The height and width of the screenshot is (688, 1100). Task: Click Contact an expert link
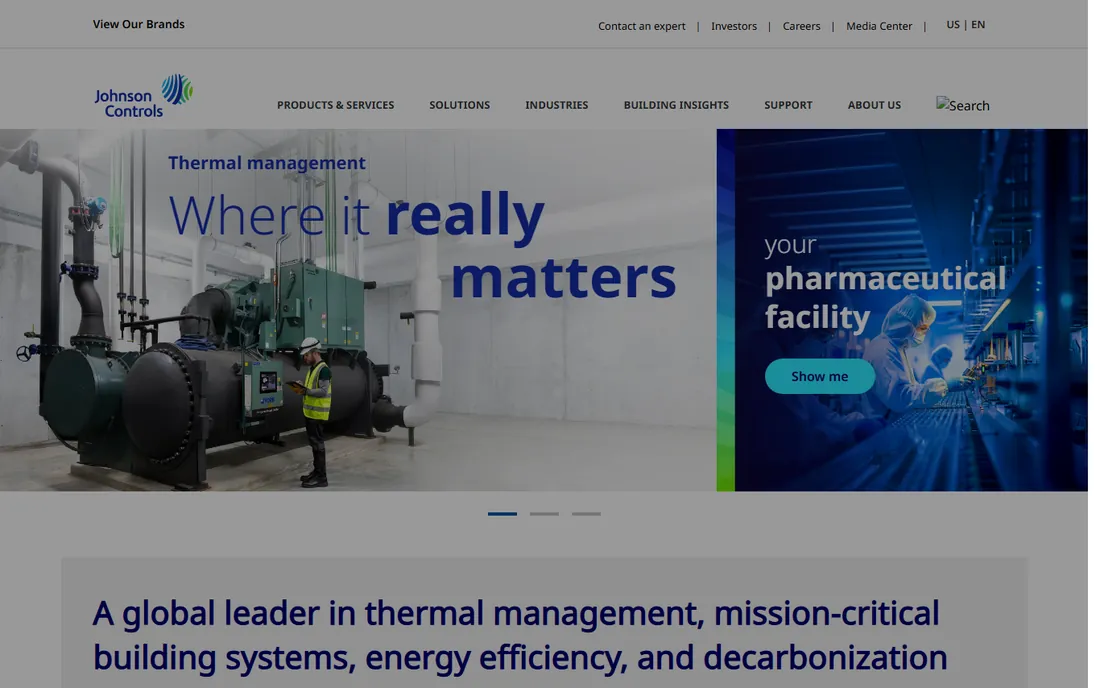641,26
